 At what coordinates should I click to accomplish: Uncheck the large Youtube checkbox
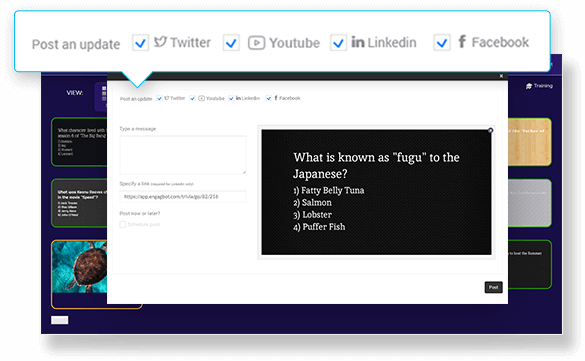(231, 43)
